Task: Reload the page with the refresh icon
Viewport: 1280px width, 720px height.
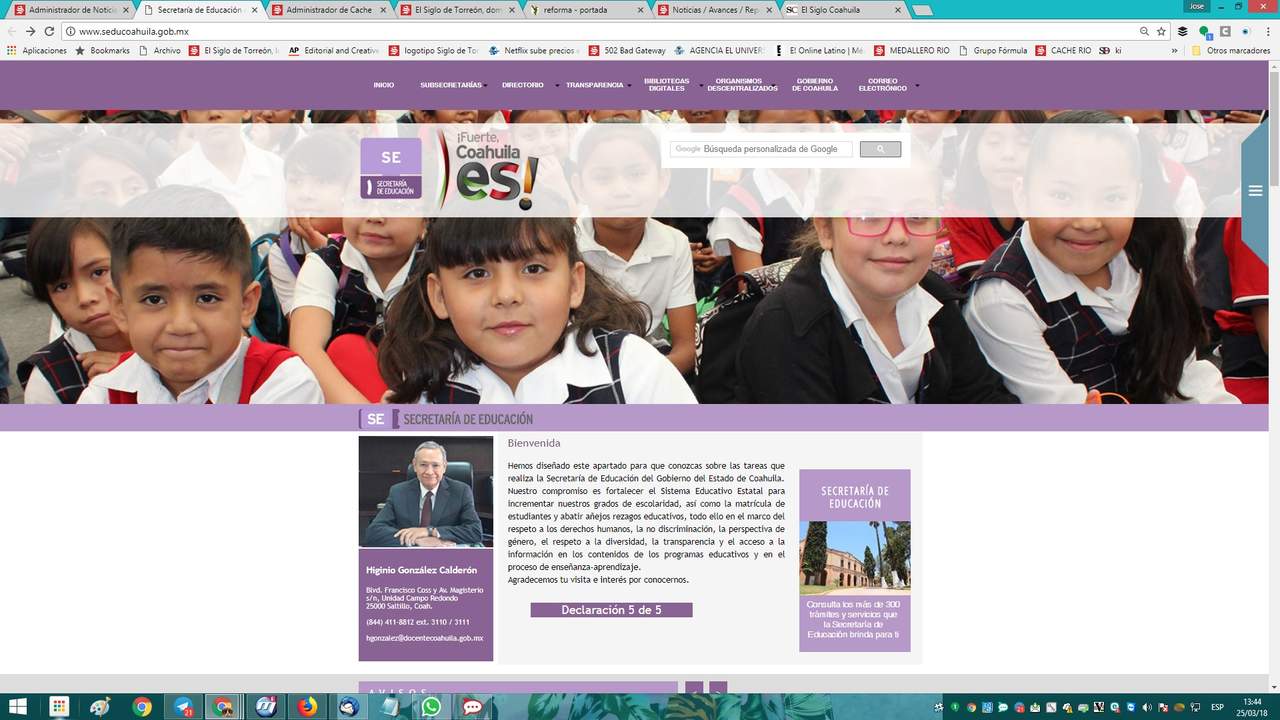Action: (x=49, y=31)
